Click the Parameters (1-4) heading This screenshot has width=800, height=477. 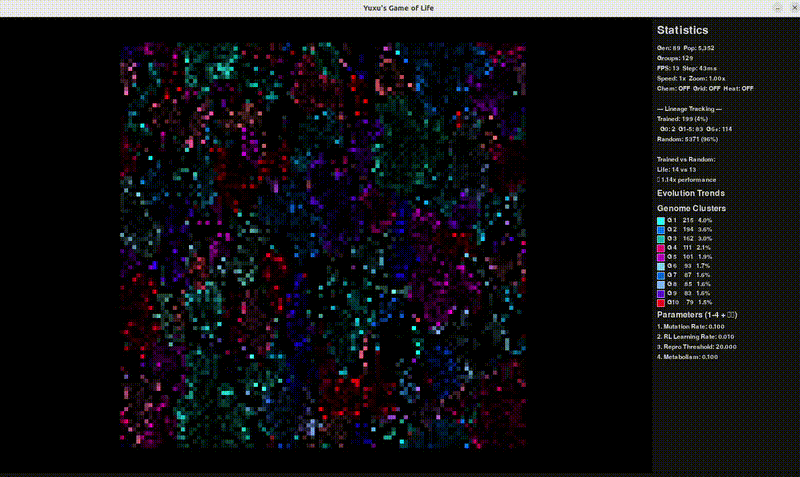pyautogui.click(x=697, y=315)
